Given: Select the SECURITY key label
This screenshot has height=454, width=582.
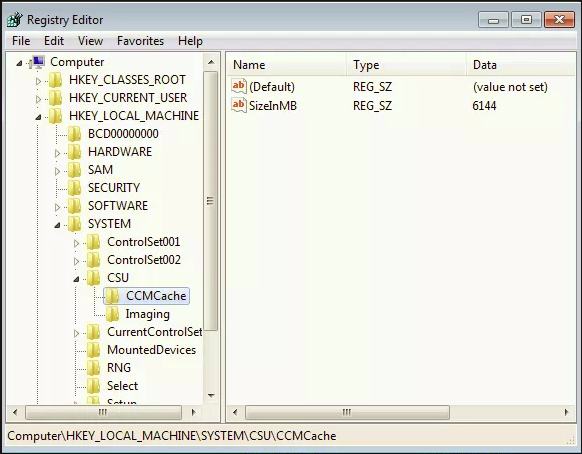Looking at the screenshot, I should (x=114, y=188).
